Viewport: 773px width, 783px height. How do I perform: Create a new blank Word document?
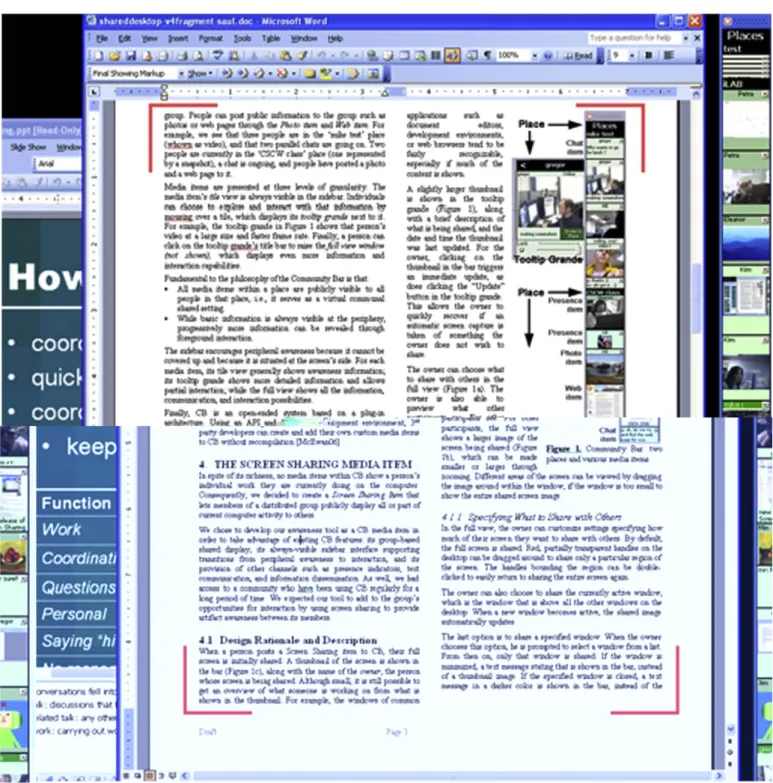(x=98, y=55)
